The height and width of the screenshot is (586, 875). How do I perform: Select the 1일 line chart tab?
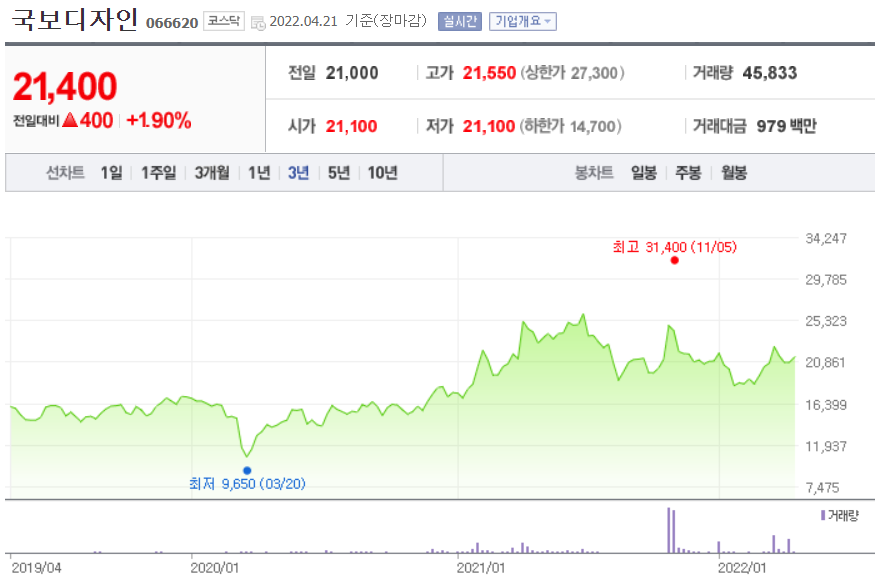pyautogui.click(x=112, y=173)
